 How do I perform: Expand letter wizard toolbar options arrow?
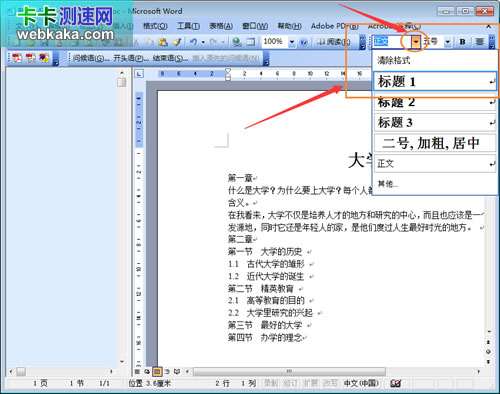pos(266,59)
